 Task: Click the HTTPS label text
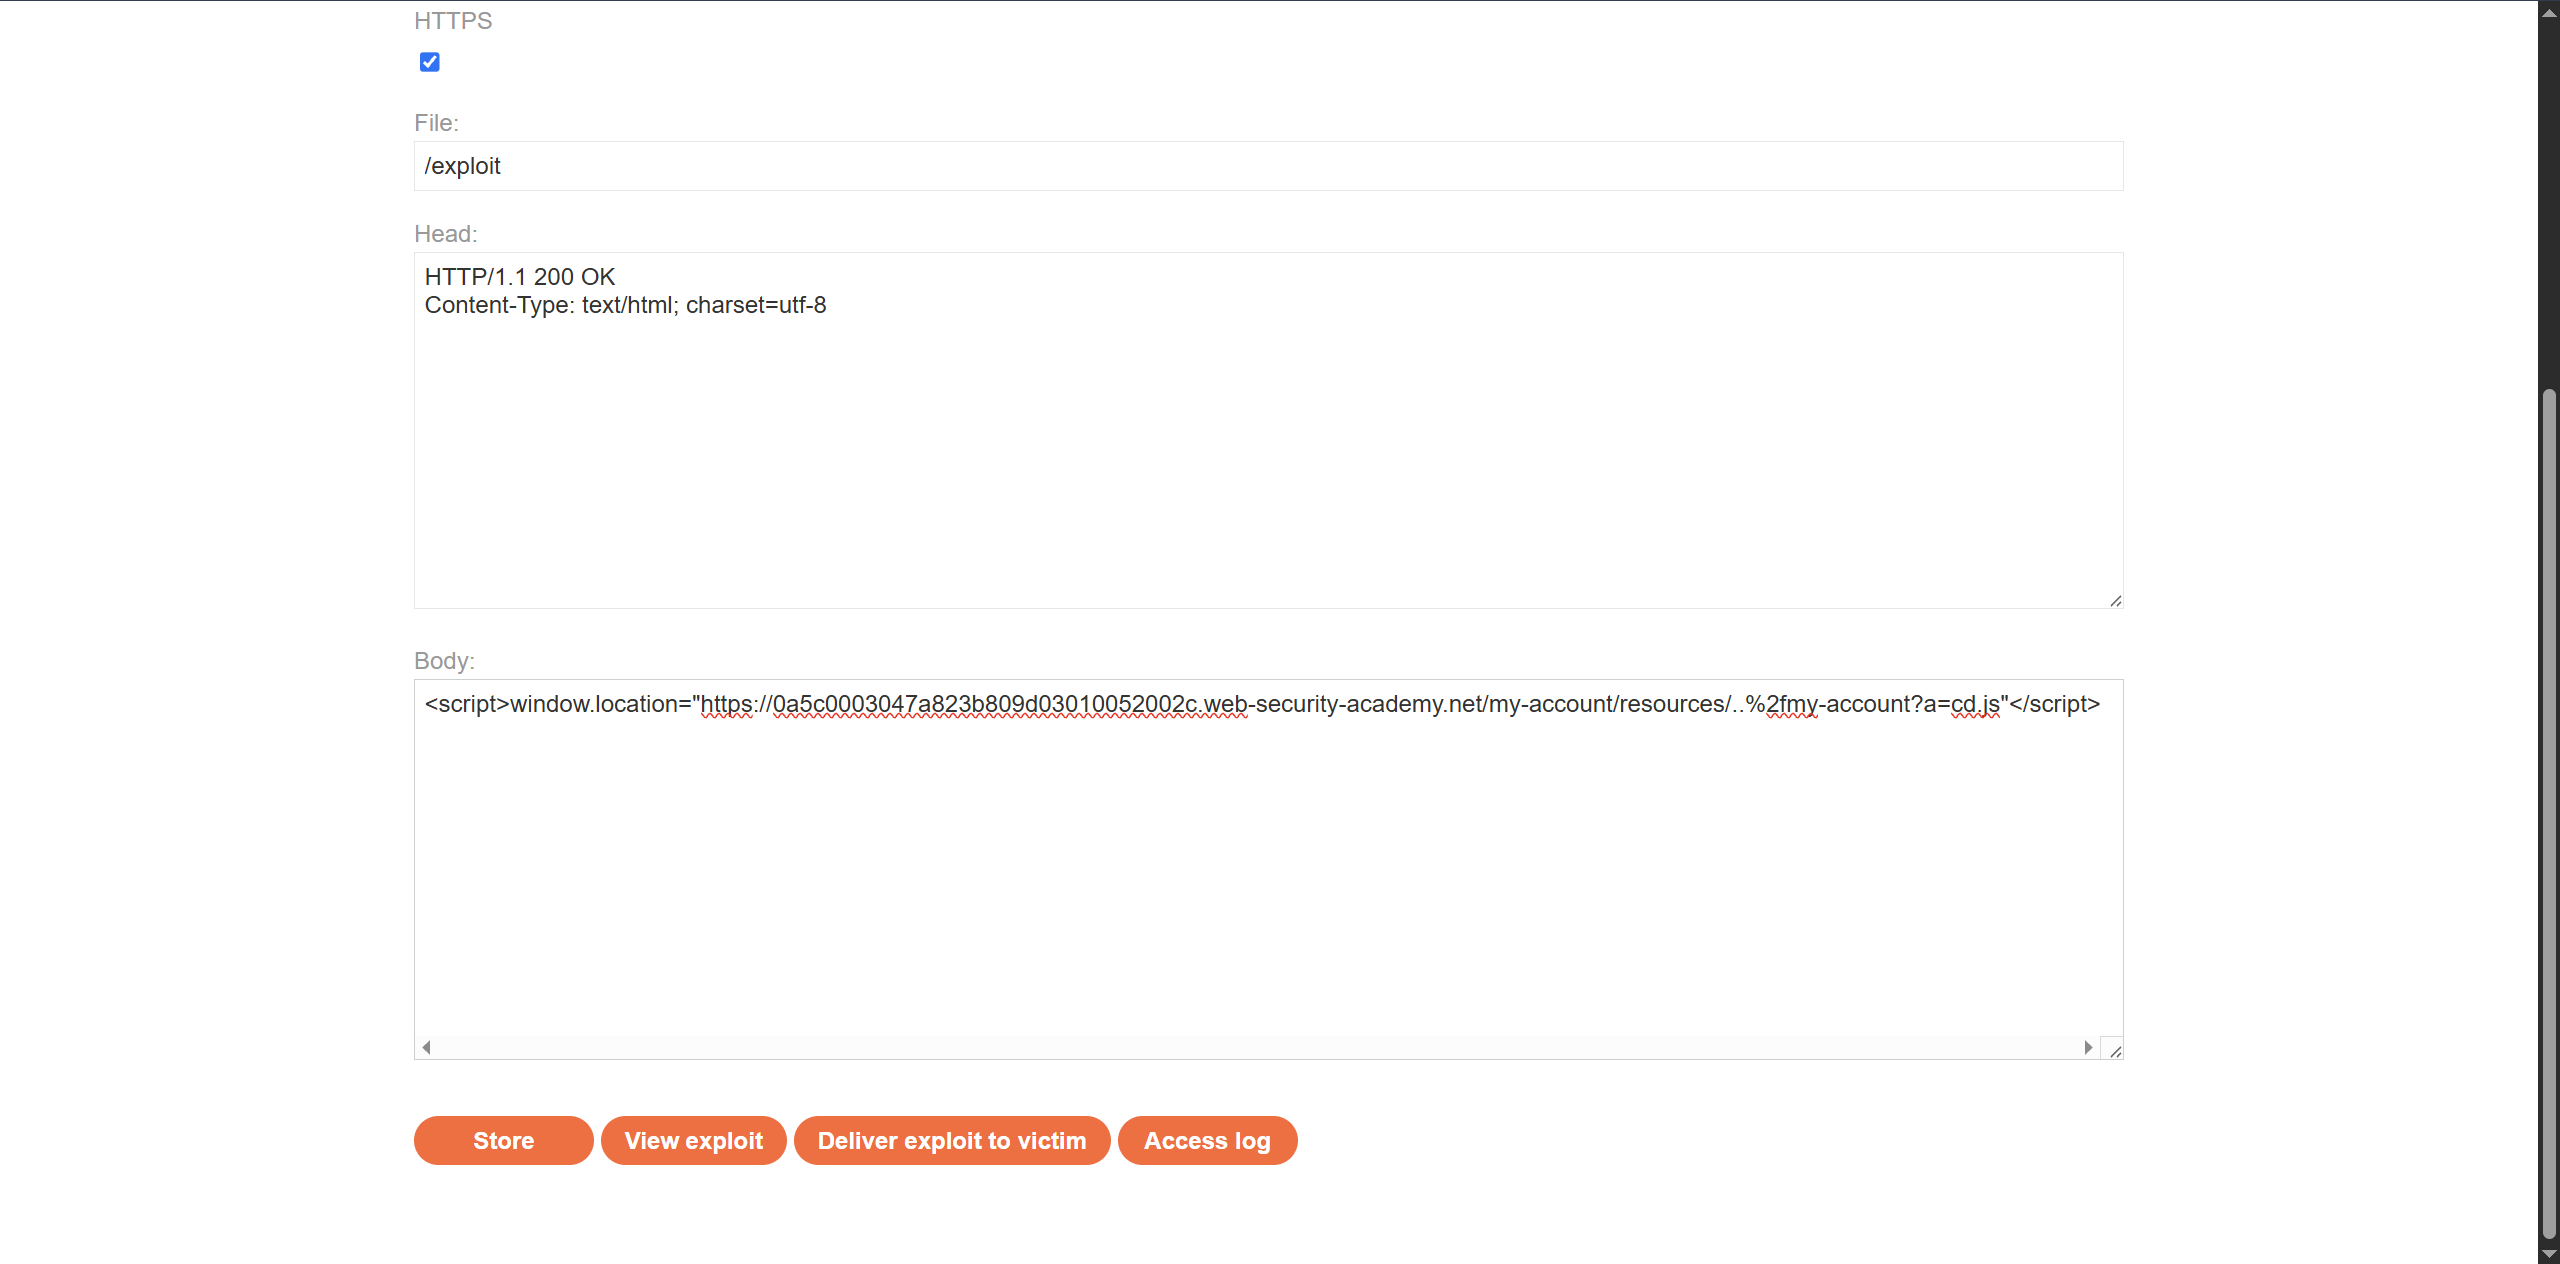click(453, 21)
